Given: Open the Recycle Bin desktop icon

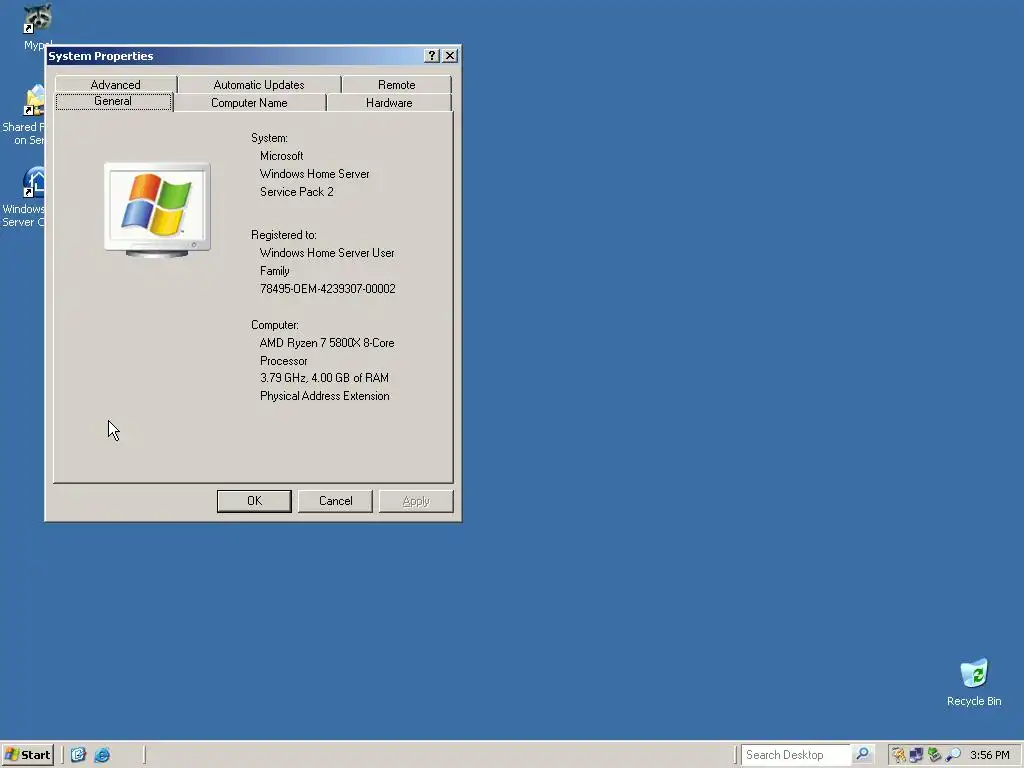Looking at the screenshot, I should (x=974, y=682).
